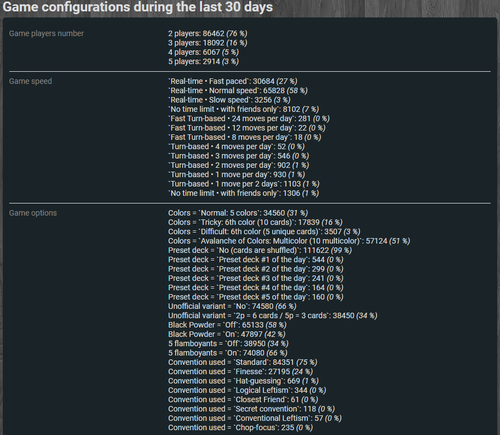
Task: Click 'Black Powder = On' 47897 line
Action: [227, 334]
